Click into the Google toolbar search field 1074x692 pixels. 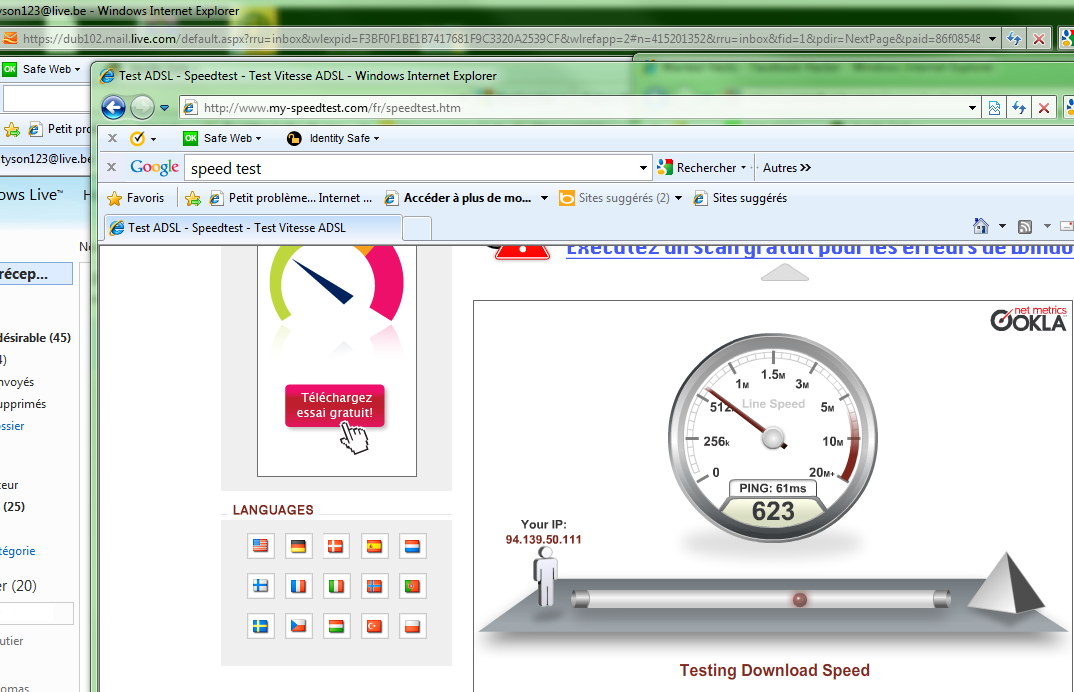tap(410, 168)
